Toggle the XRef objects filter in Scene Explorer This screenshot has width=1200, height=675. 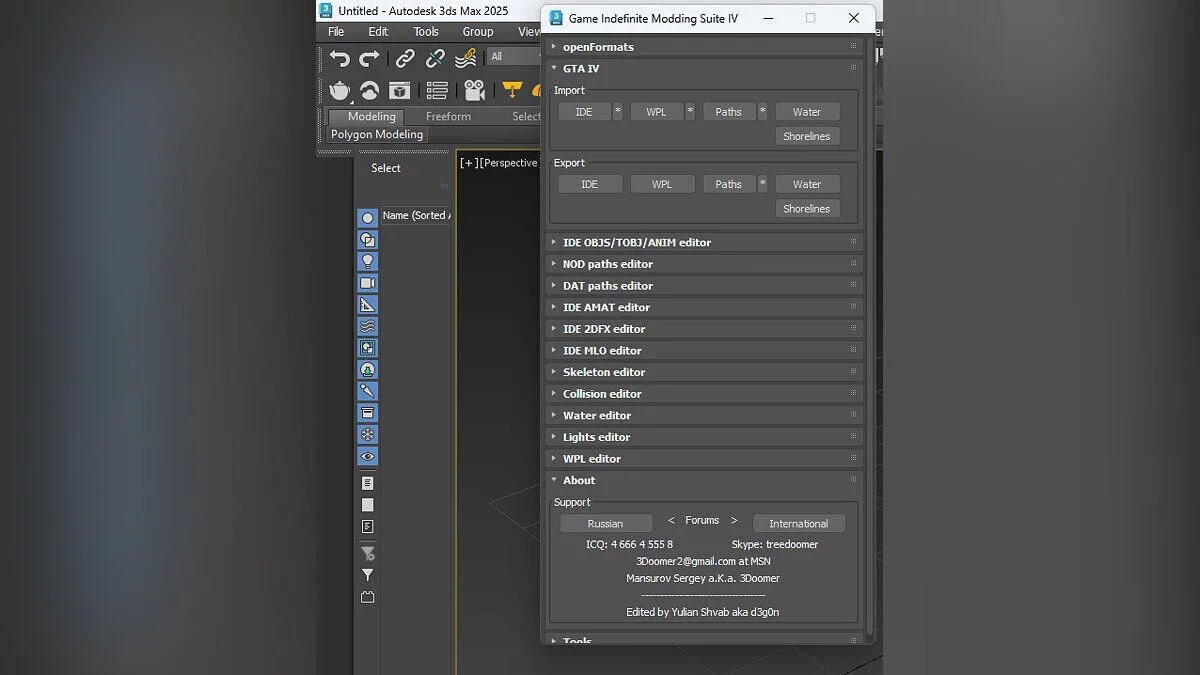[368, 370]
